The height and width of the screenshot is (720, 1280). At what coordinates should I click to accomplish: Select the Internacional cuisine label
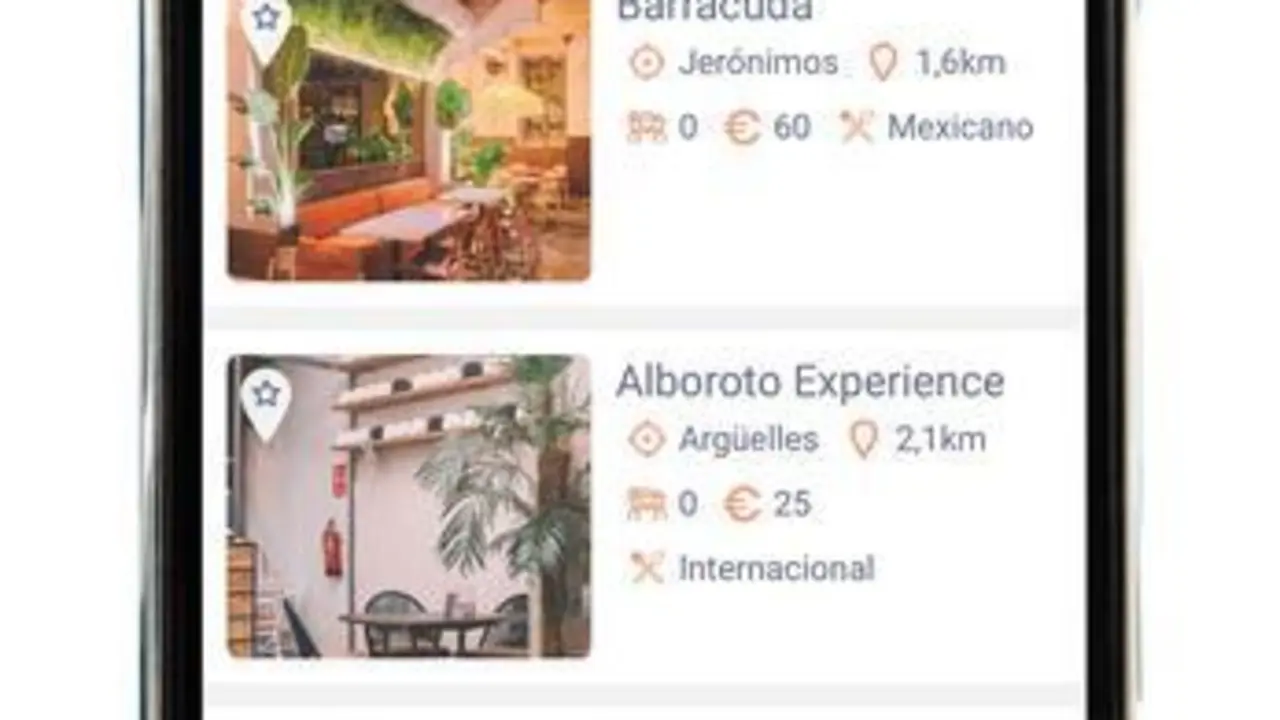pyautogui.click(x=777, y=568)
